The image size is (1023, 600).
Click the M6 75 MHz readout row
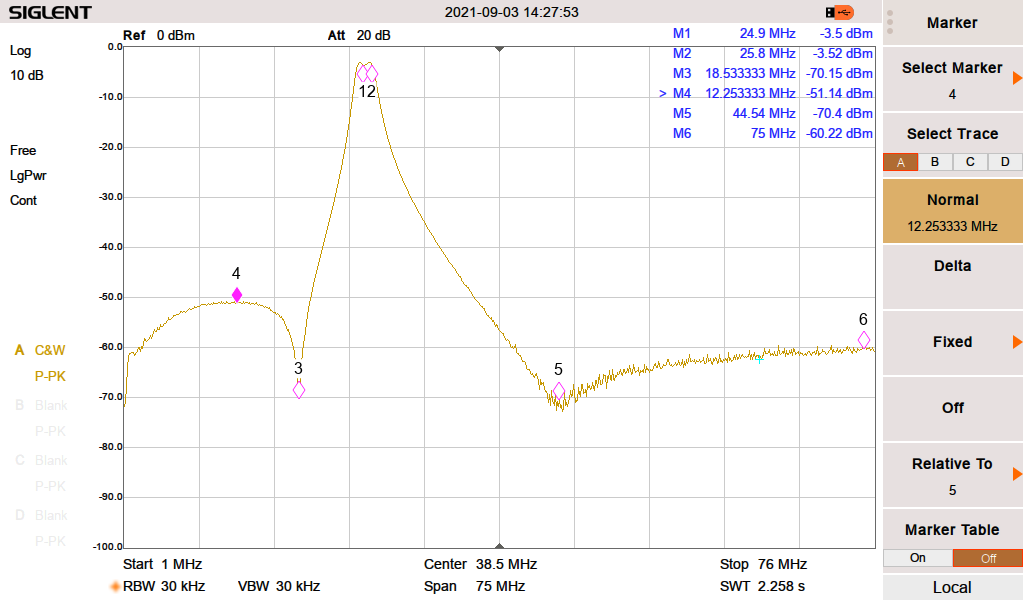772,134
